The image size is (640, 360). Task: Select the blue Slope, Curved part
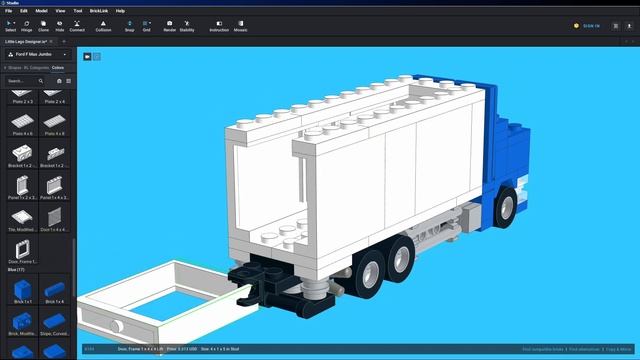click(54, 322)
